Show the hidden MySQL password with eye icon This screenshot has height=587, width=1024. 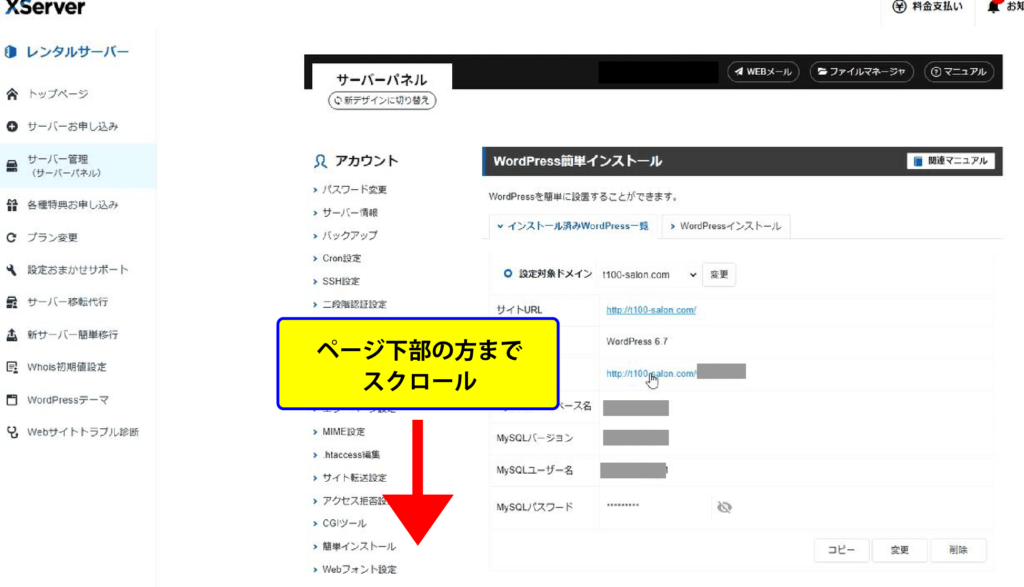point(724,507)
